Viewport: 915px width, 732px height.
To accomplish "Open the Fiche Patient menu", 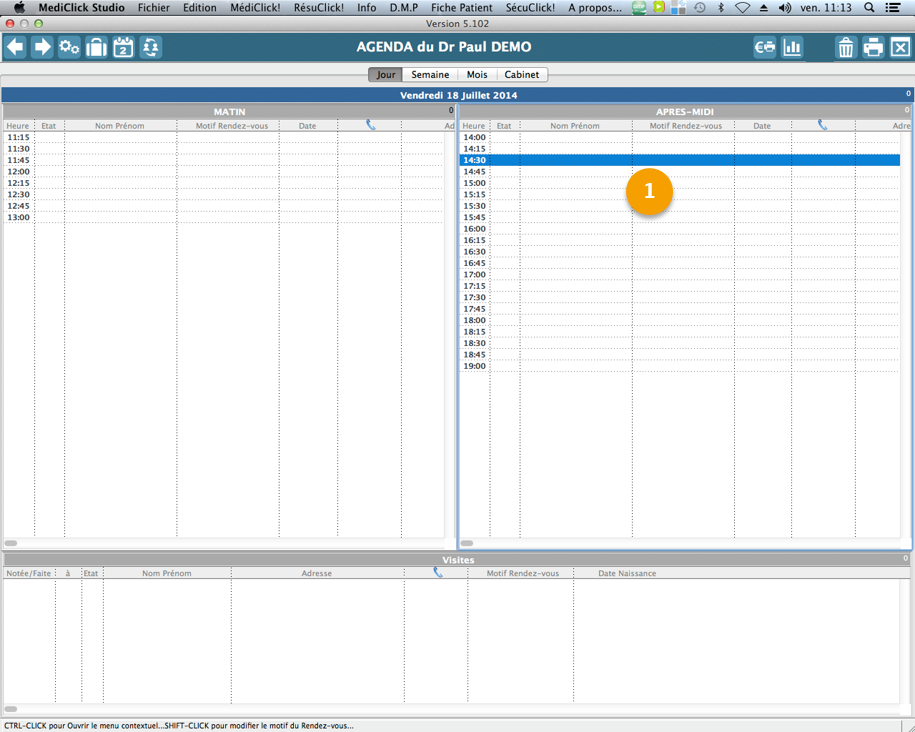I will pos(461,8).
